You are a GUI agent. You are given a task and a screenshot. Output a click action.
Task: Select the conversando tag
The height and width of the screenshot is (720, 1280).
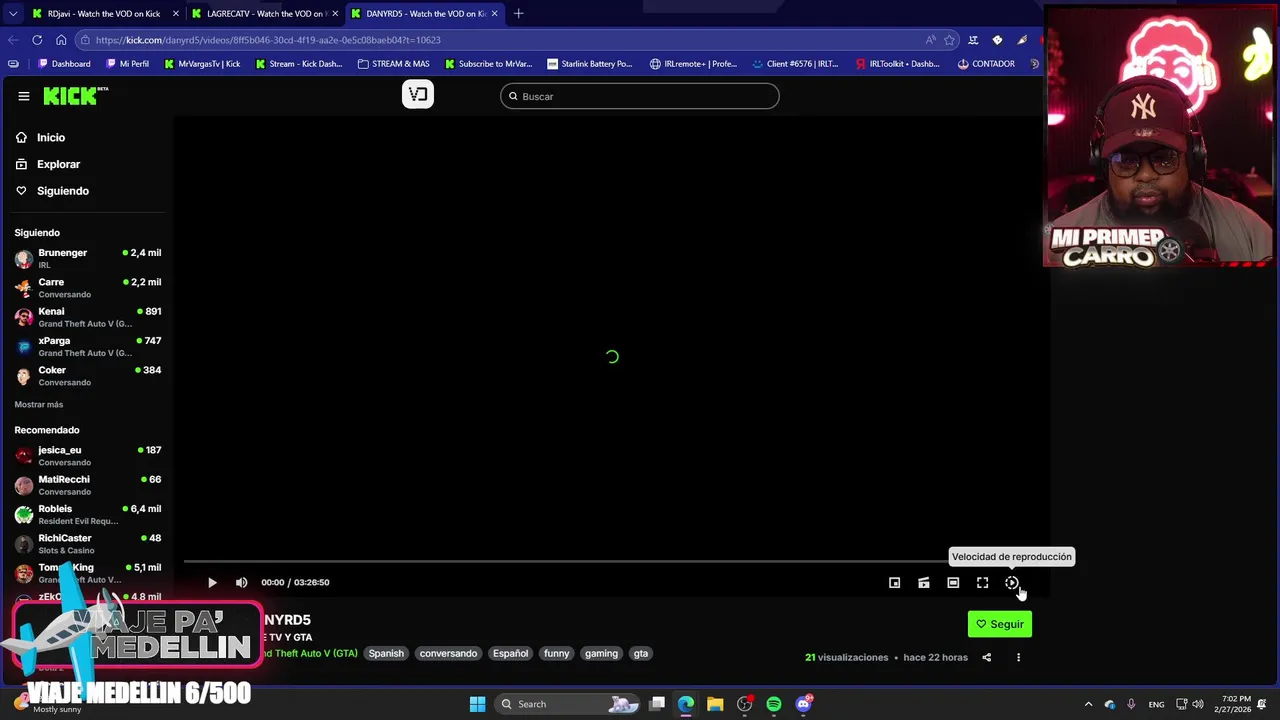click(x=448, y=653)
